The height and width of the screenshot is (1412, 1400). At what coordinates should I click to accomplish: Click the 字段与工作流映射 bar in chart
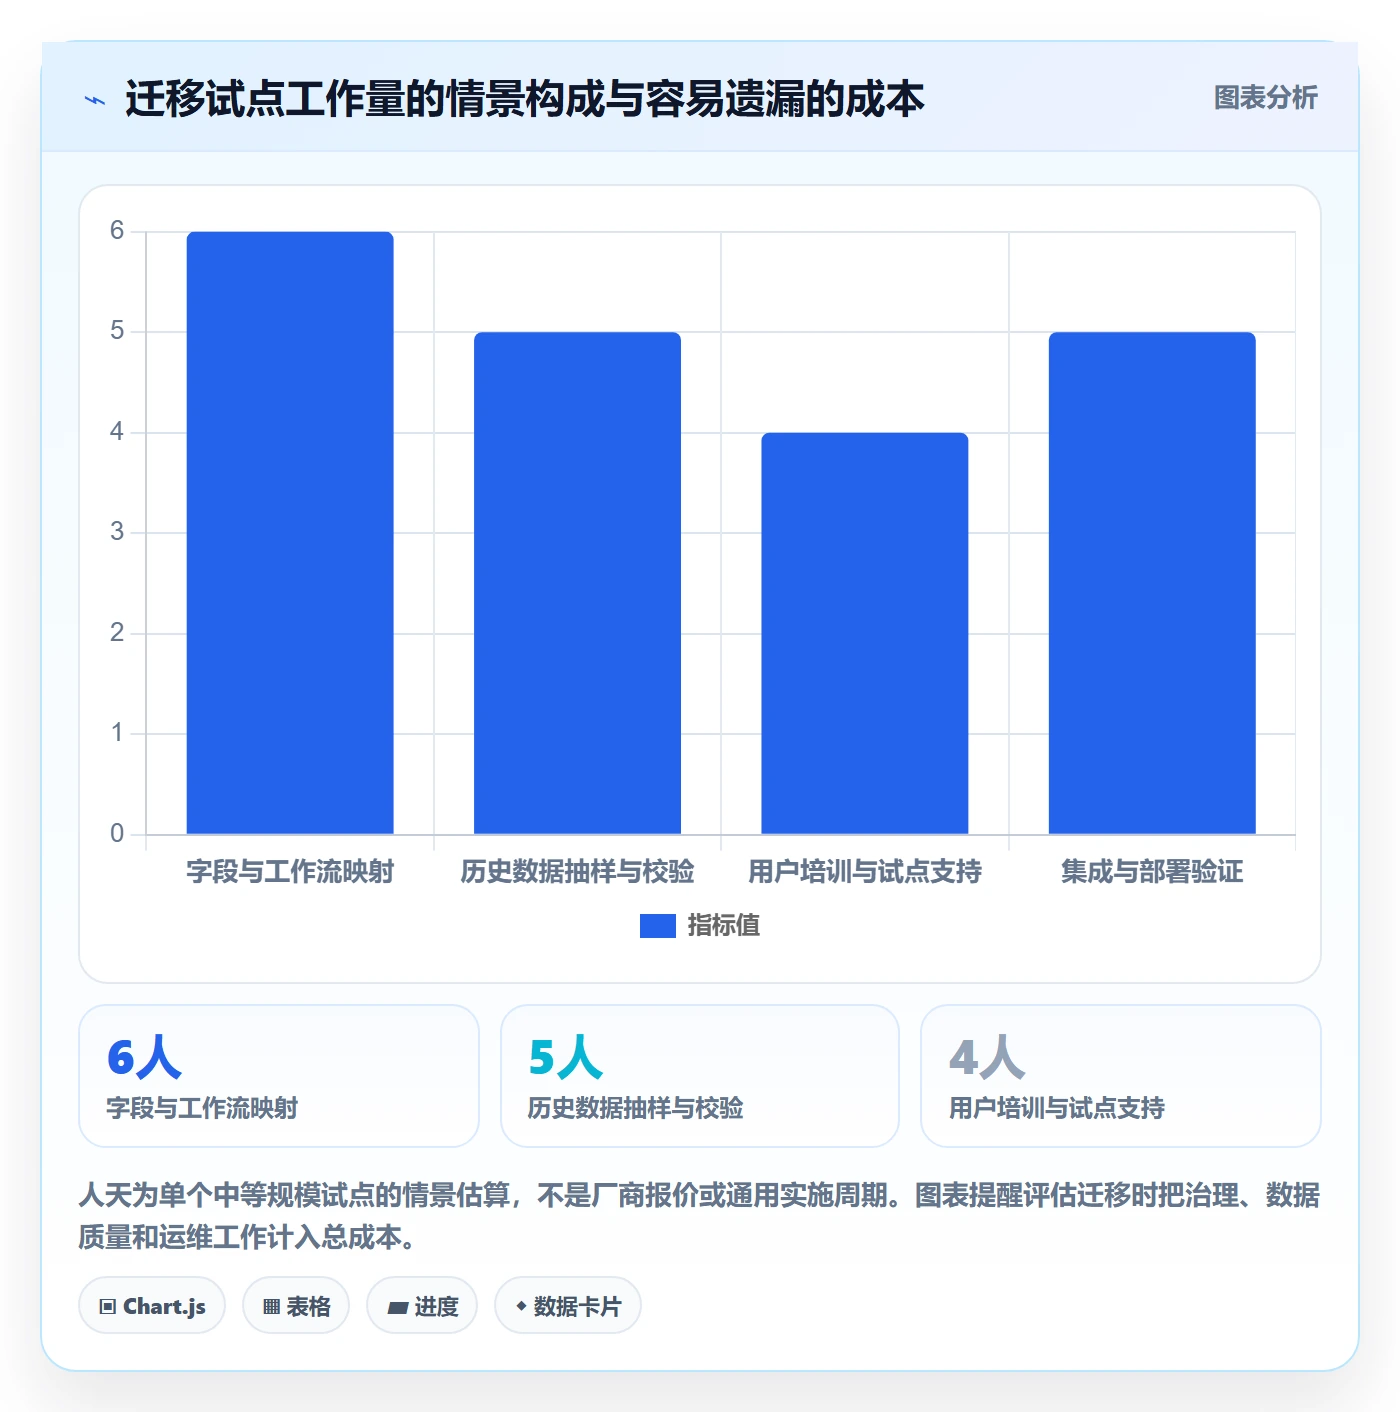tap(290, 533)
